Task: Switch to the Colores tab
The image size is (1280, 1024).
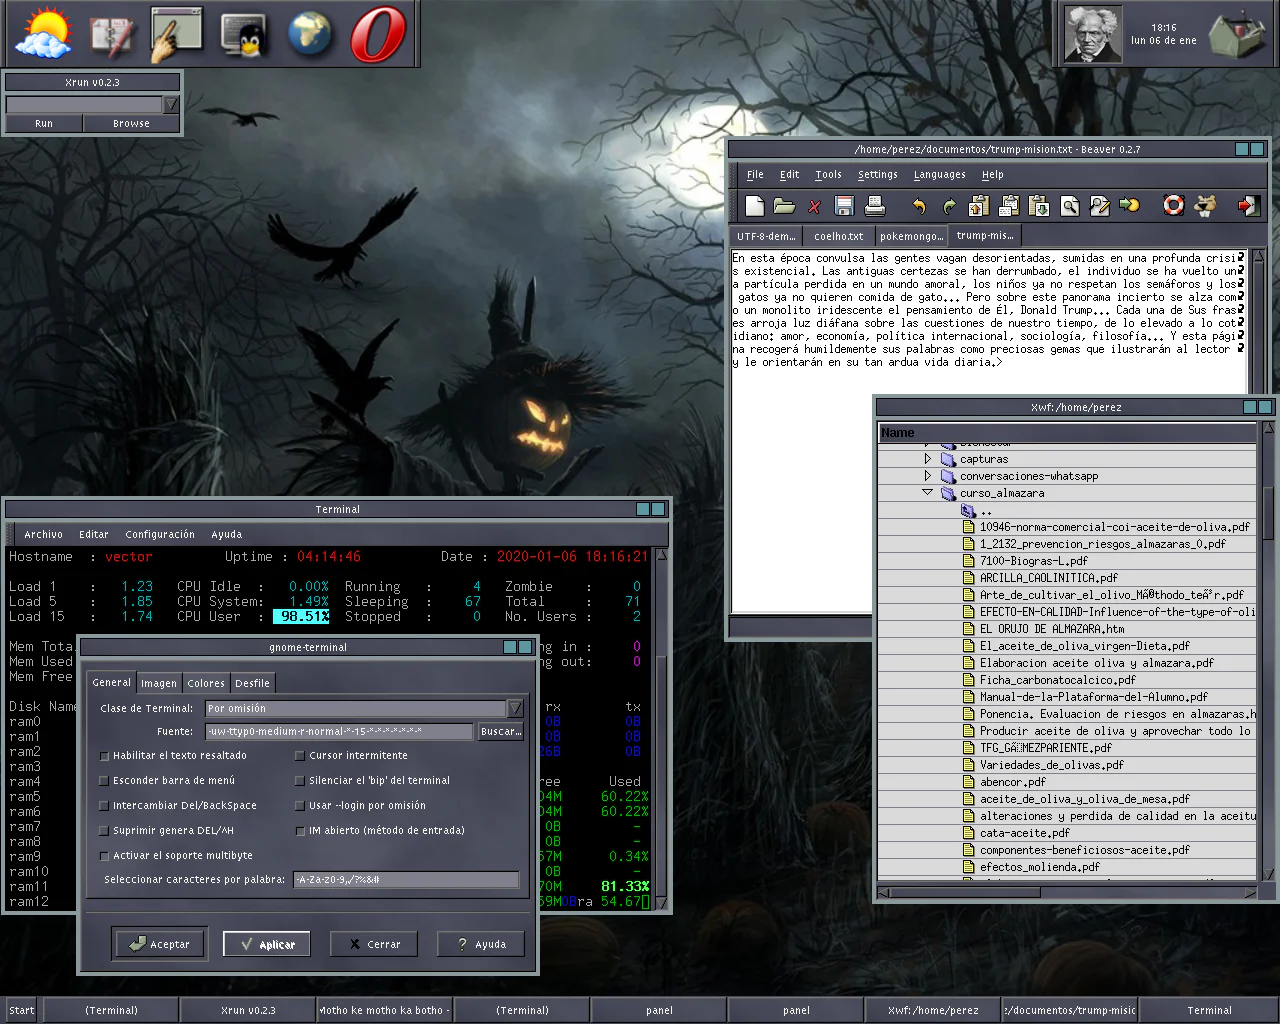Action: pos(206,683)
